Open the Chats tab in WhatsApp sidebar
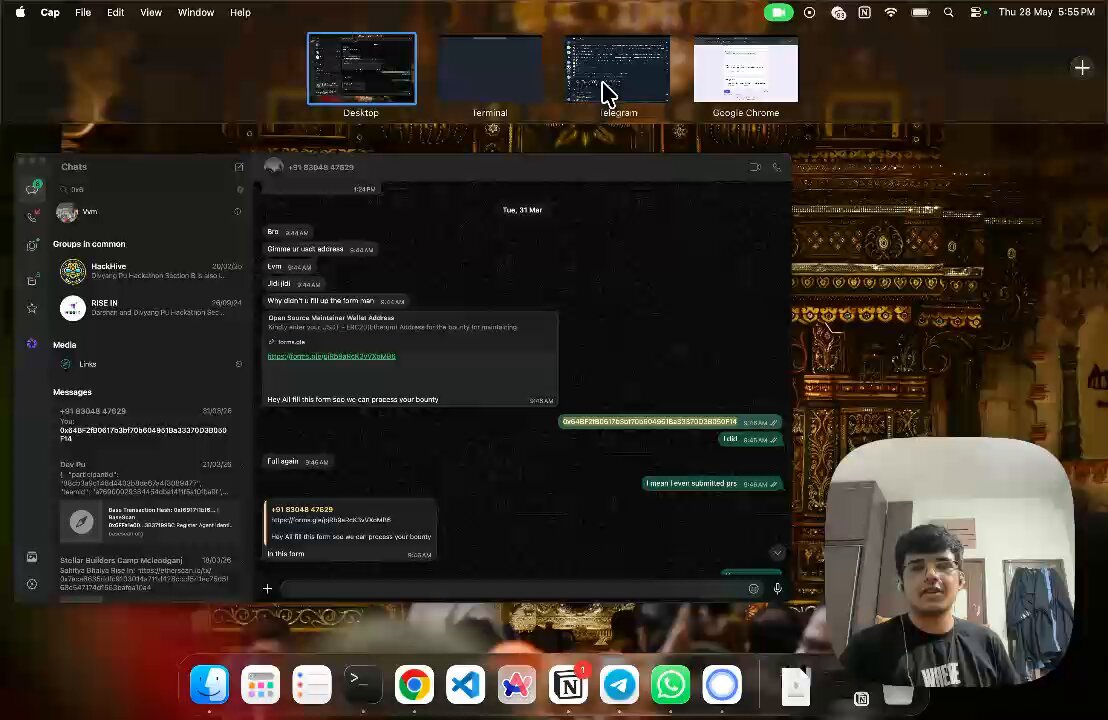The image size is (1108, 720). pos(33,188)
